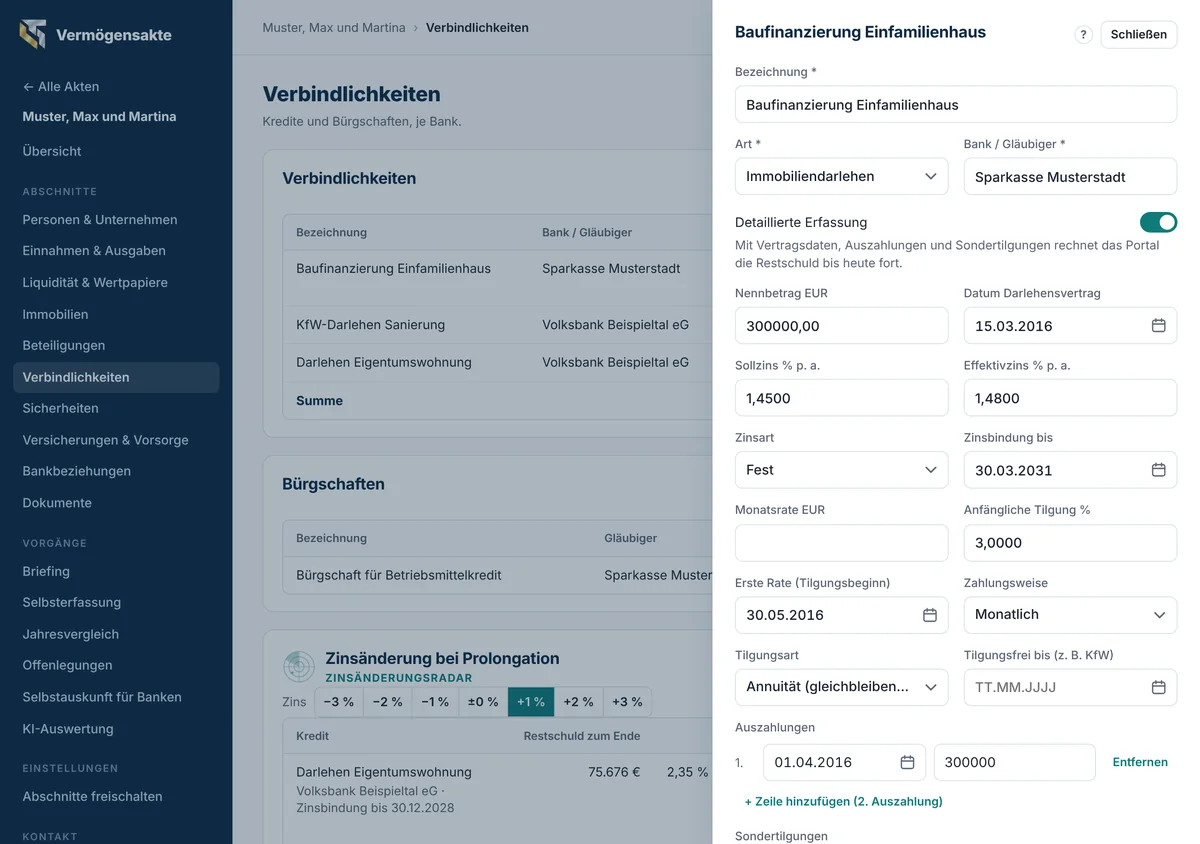Click the Effektivzins % p. a. field
1200x844 pixels.
tap(1070, 398)
